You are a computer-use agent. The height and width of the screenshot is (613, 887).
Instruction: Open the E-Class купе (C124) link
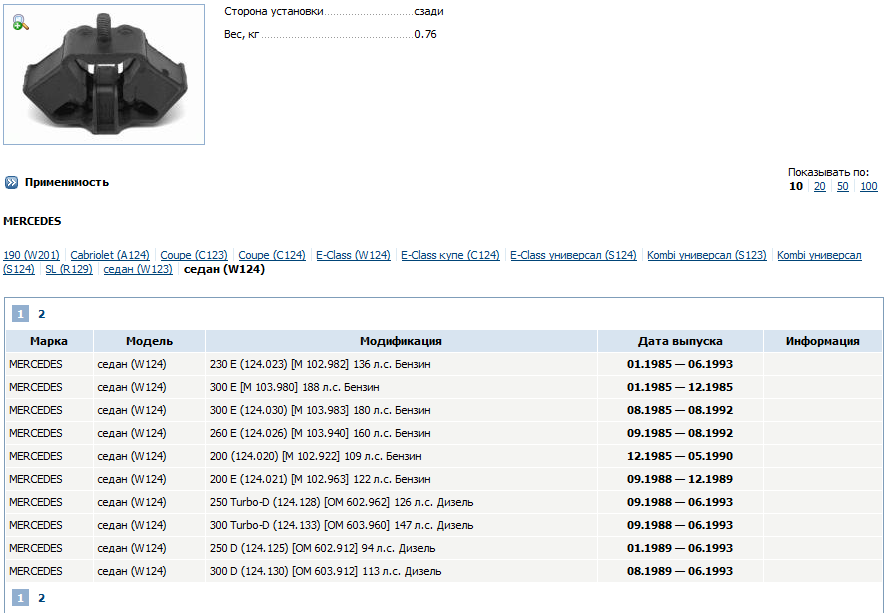pyautogui.click(x=450, y=255)
